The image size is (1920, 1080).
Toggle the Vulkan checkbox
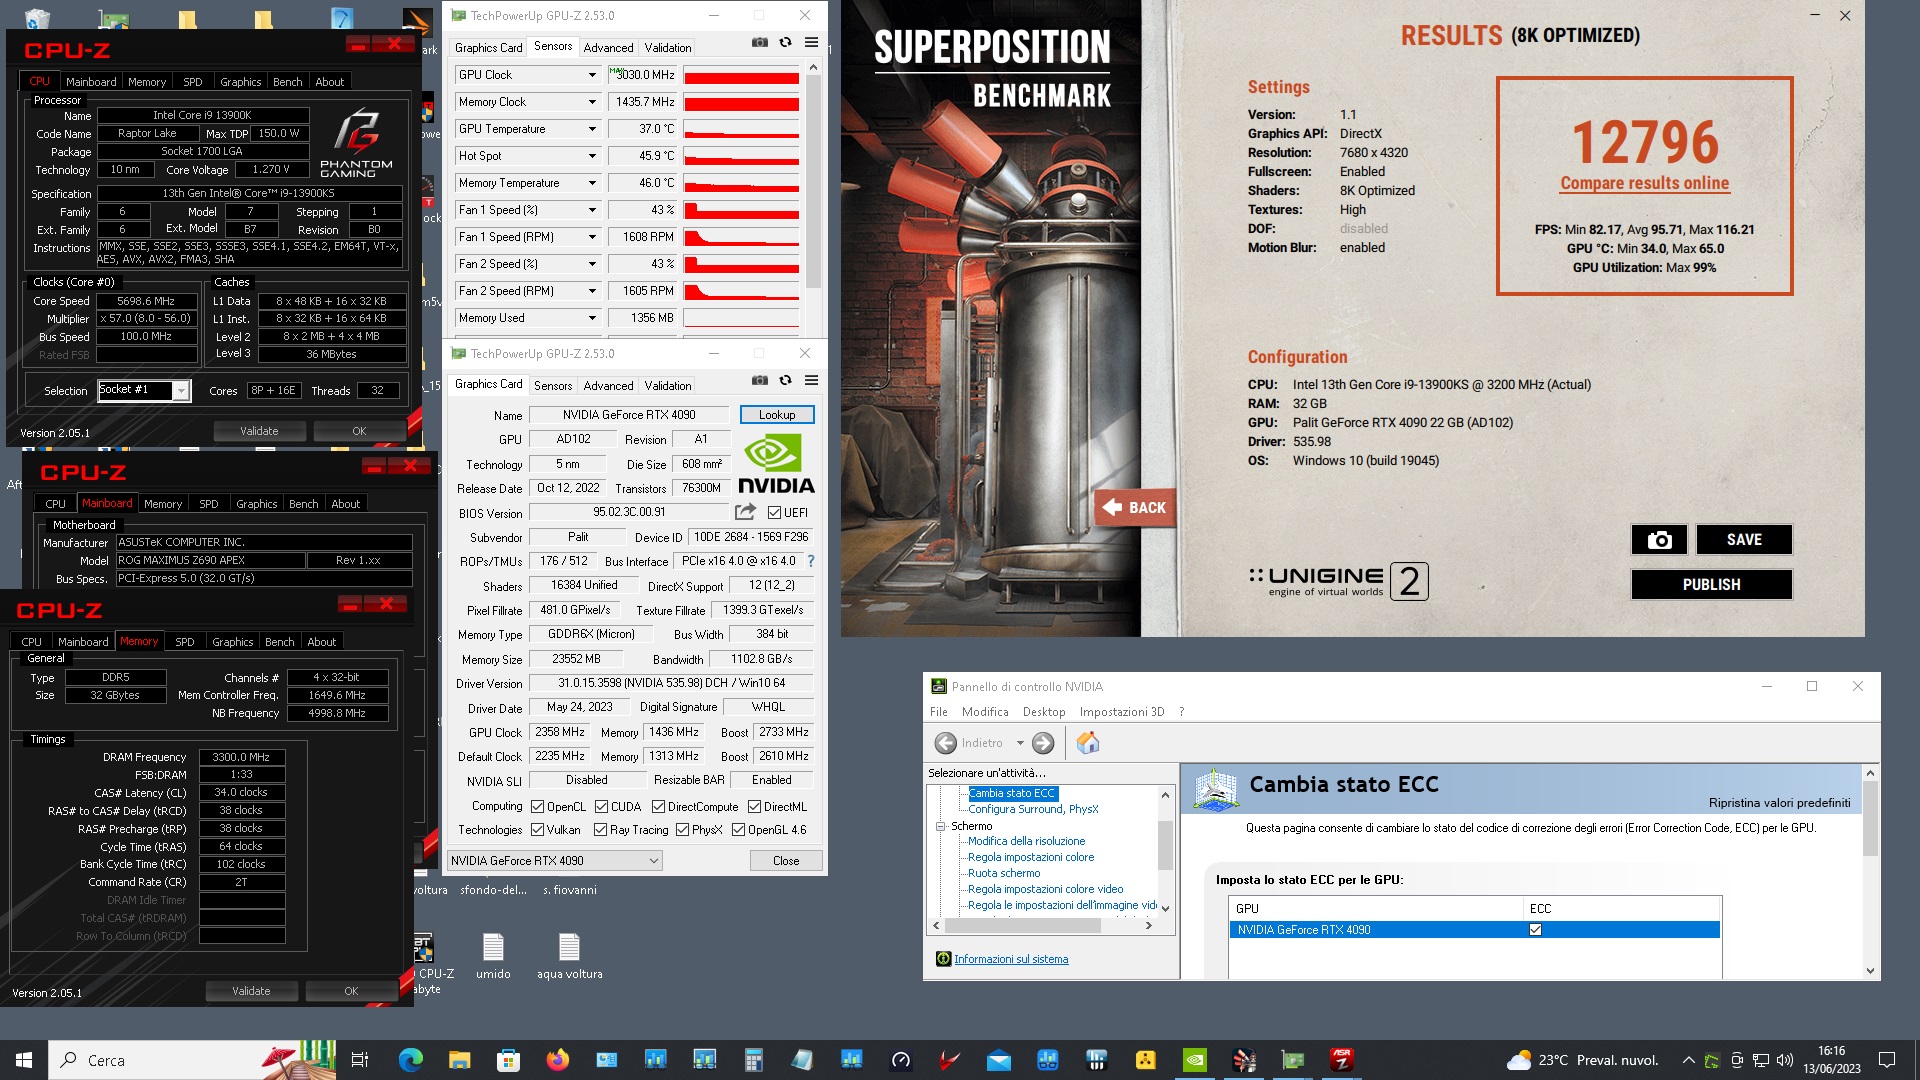538,830
